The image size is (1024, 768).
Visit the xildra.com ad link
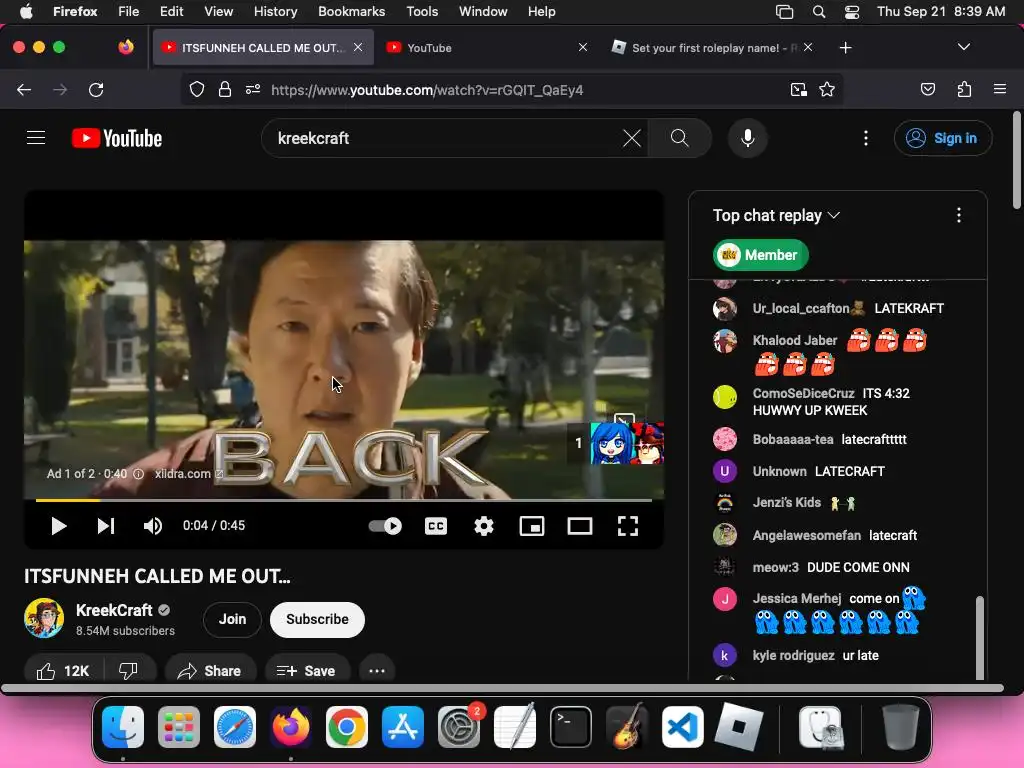click(189, 474)
